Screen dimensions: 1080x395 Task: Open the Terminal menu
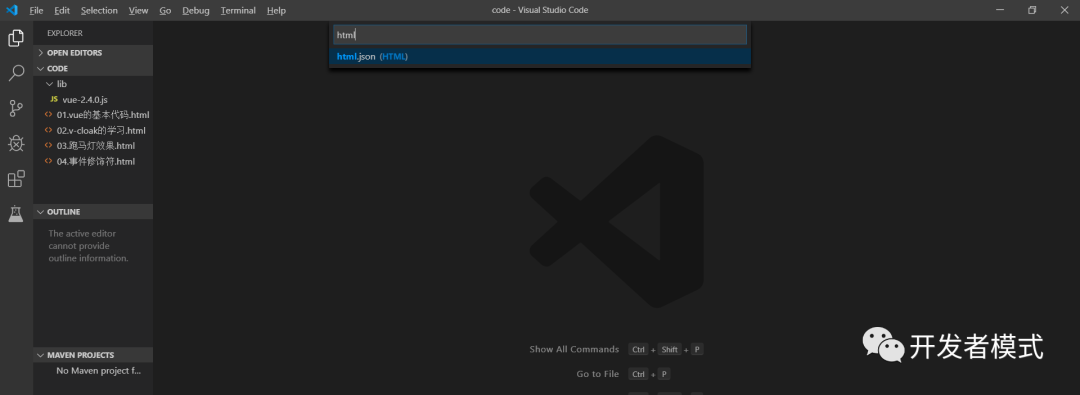click(238, 10)
